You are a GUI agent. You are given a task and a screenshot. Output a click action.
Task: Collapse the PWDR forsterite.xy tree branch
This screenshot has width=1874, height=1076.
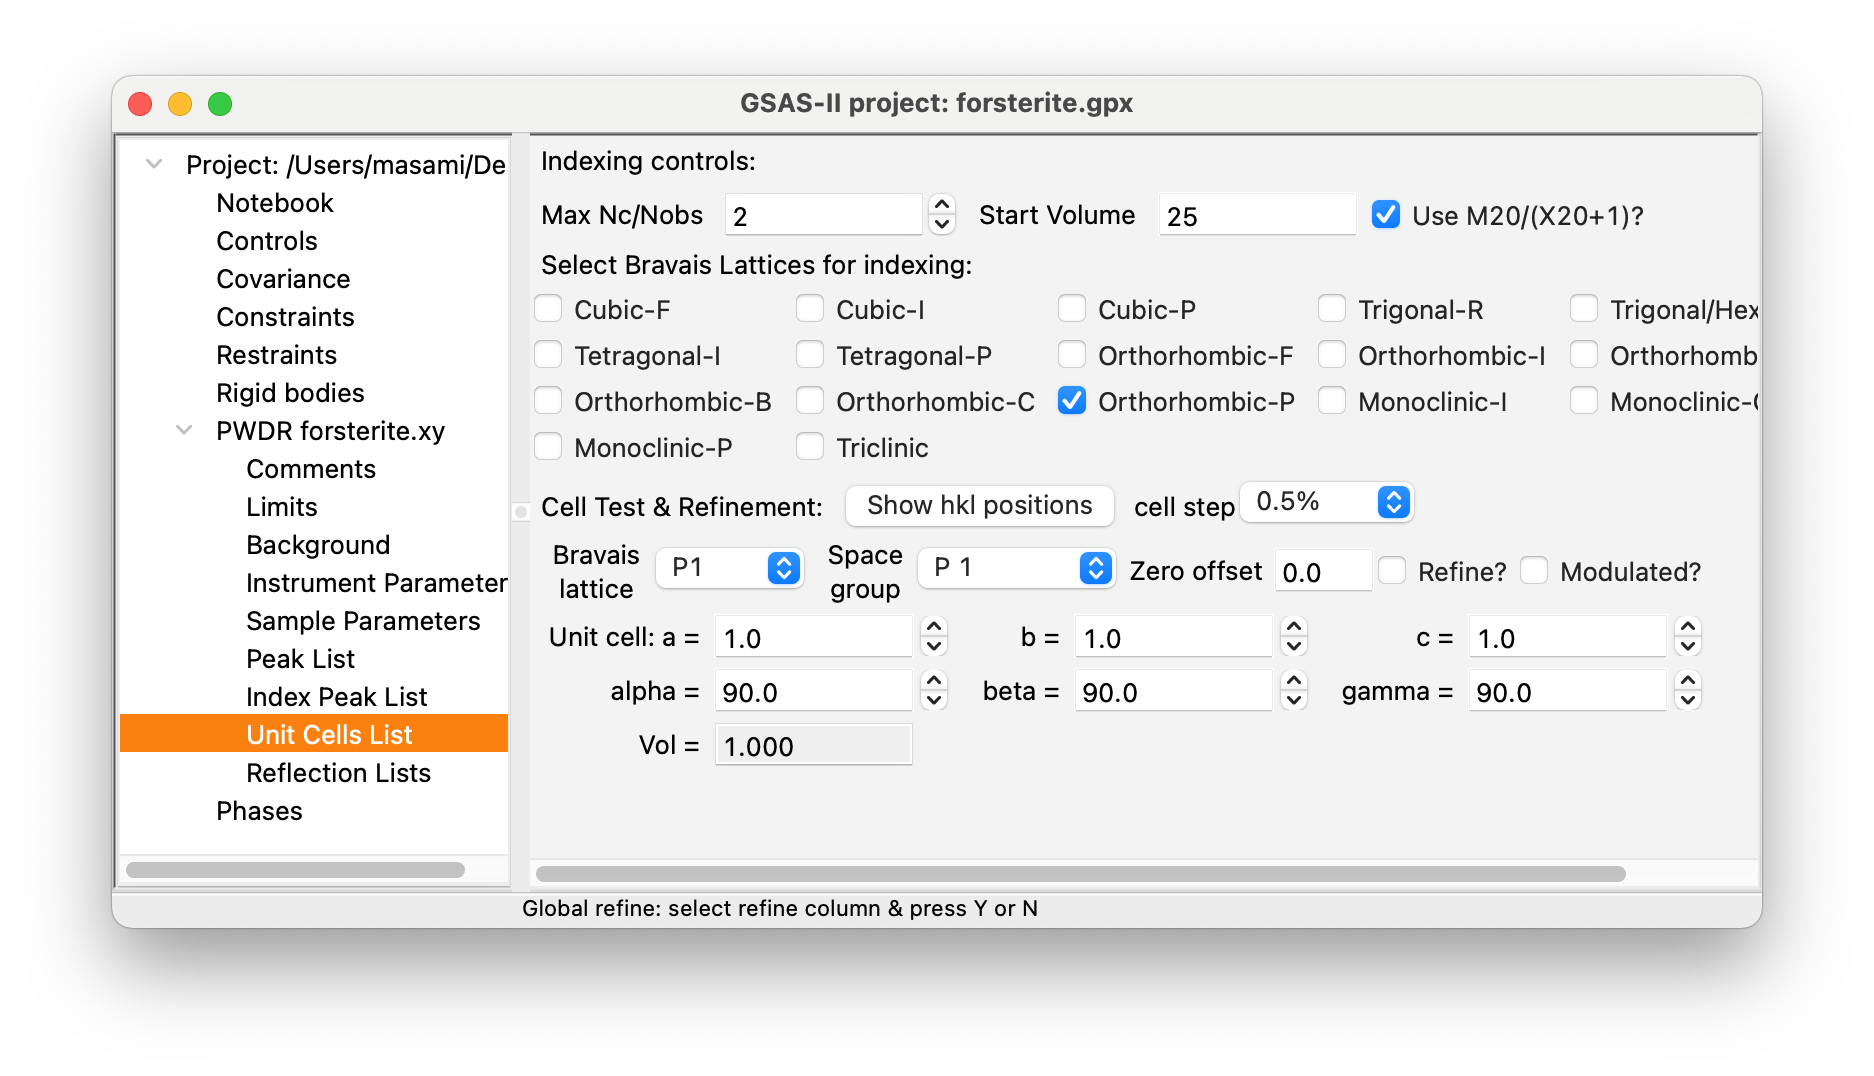click(x=184, y=429)
